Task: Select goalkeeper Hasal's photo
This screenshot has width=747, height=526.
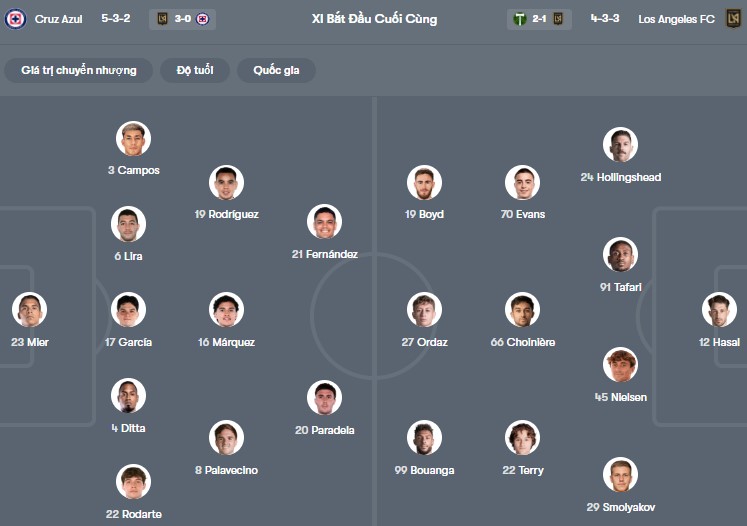Action: tap(719, 310)
